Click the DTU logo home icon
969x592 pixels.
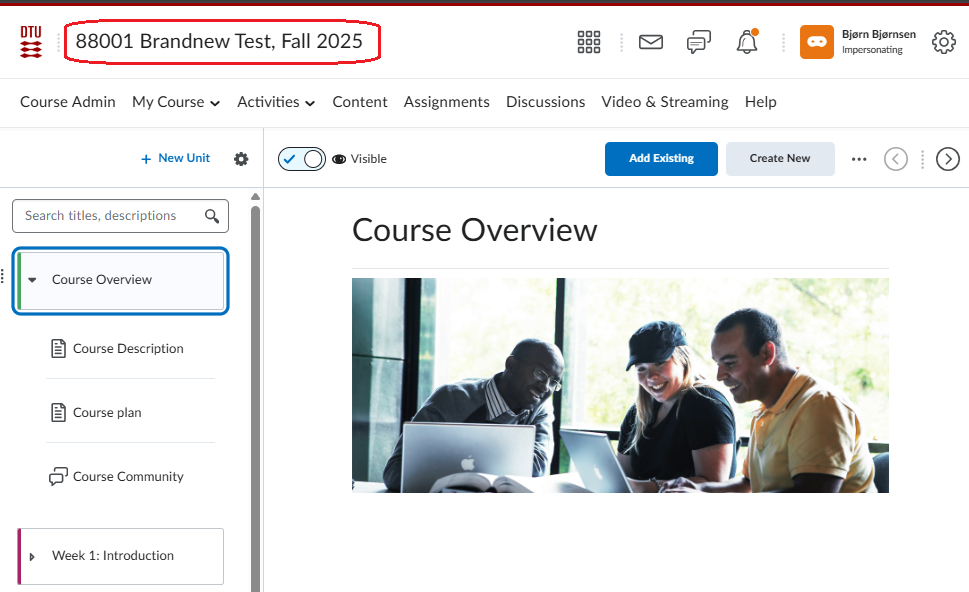[31, 42]
